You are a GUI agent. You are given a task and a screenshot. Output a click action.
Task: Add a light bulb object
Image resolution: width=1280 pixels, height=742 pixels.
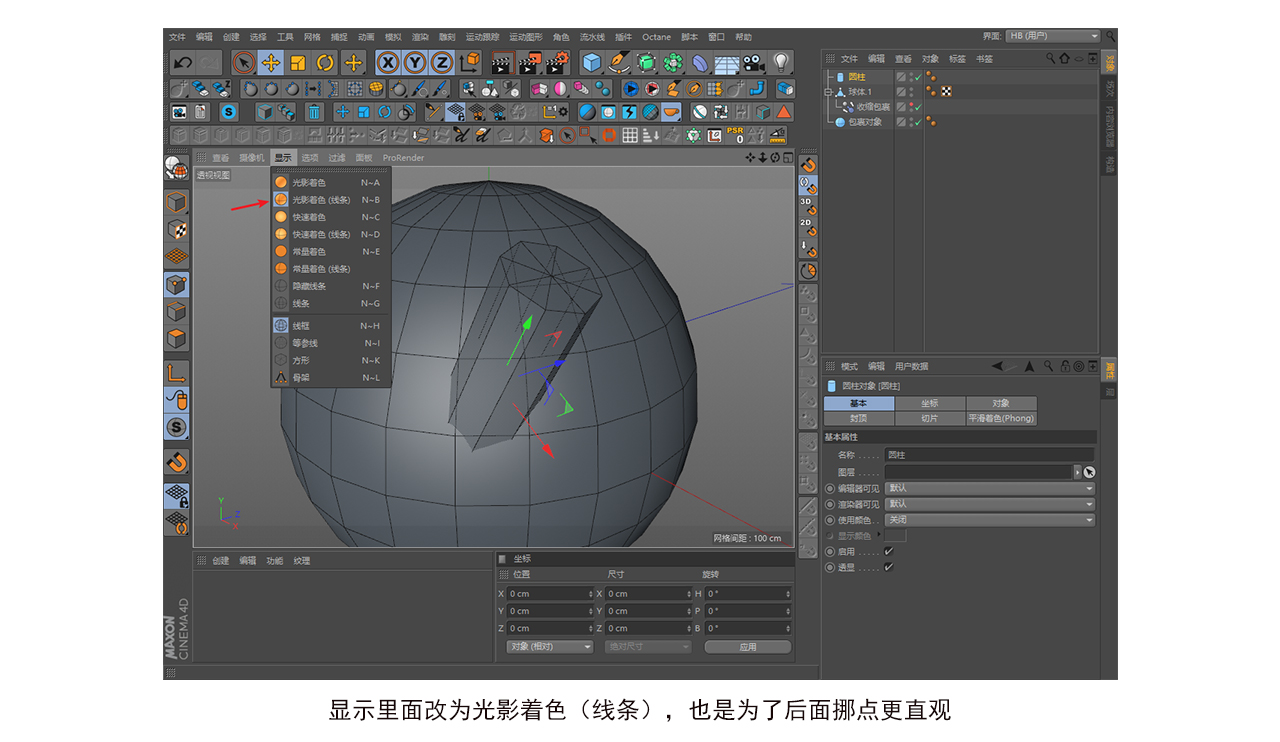[x=781, y=63]
